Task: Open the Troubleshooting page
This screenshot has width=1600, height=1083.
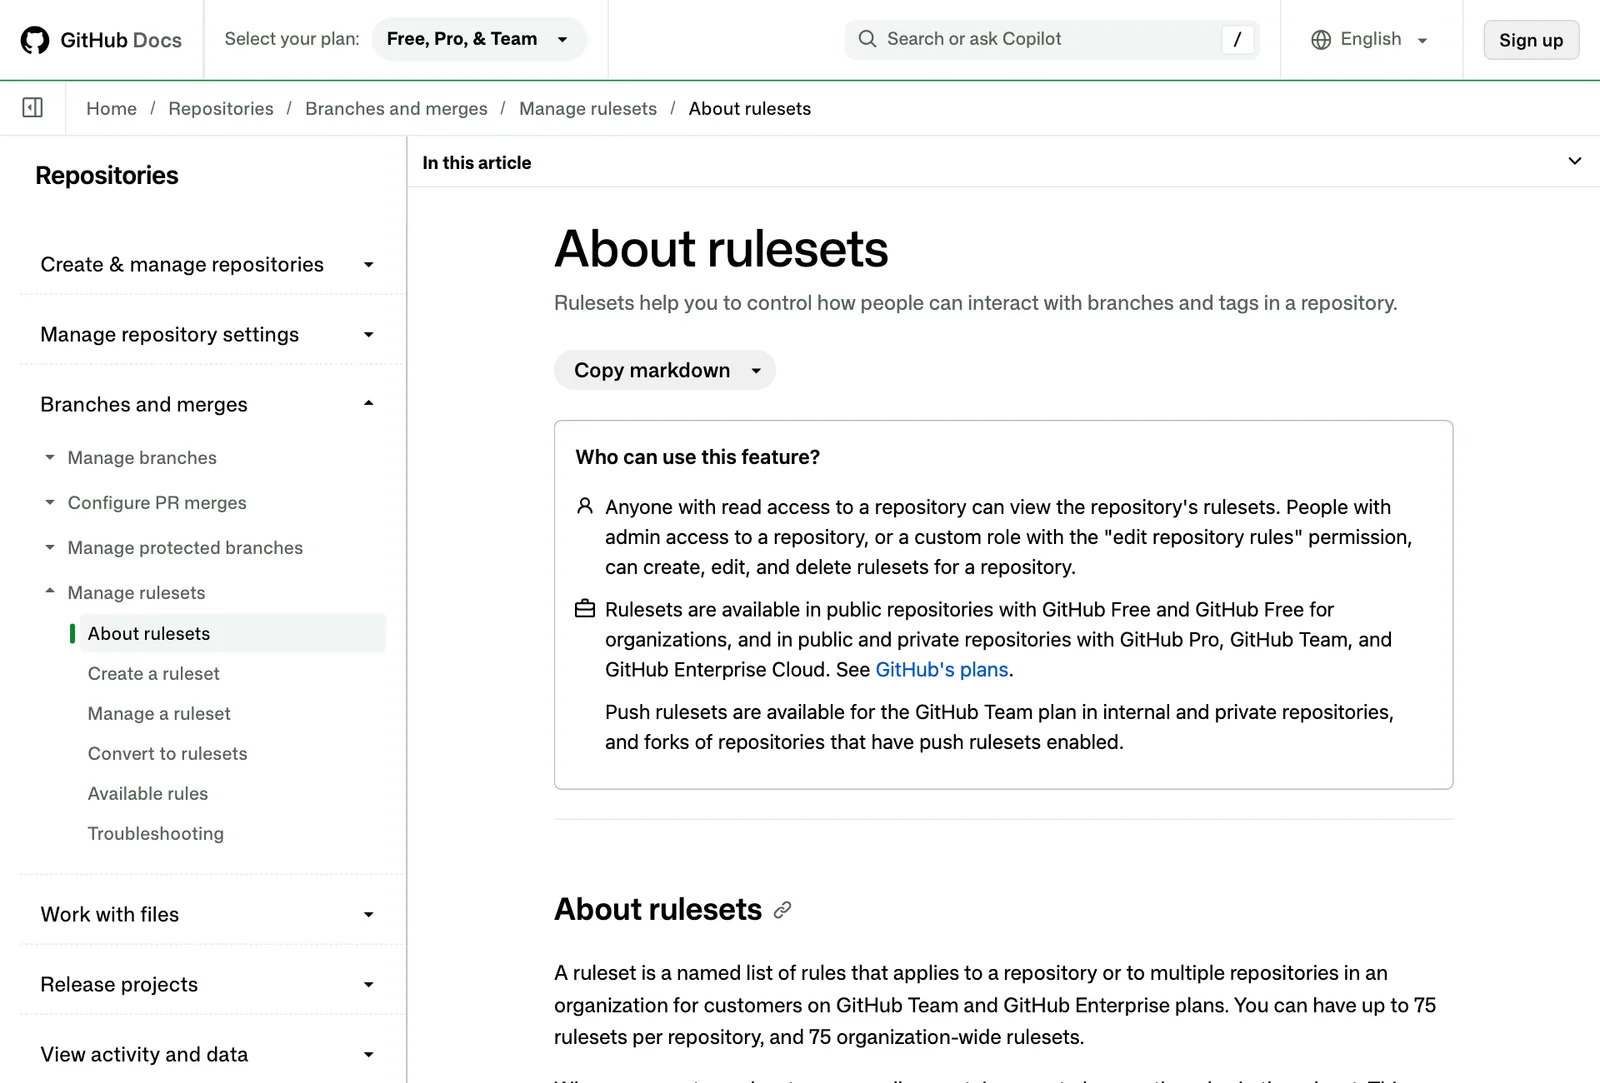Action: click(x=156, y=834)
